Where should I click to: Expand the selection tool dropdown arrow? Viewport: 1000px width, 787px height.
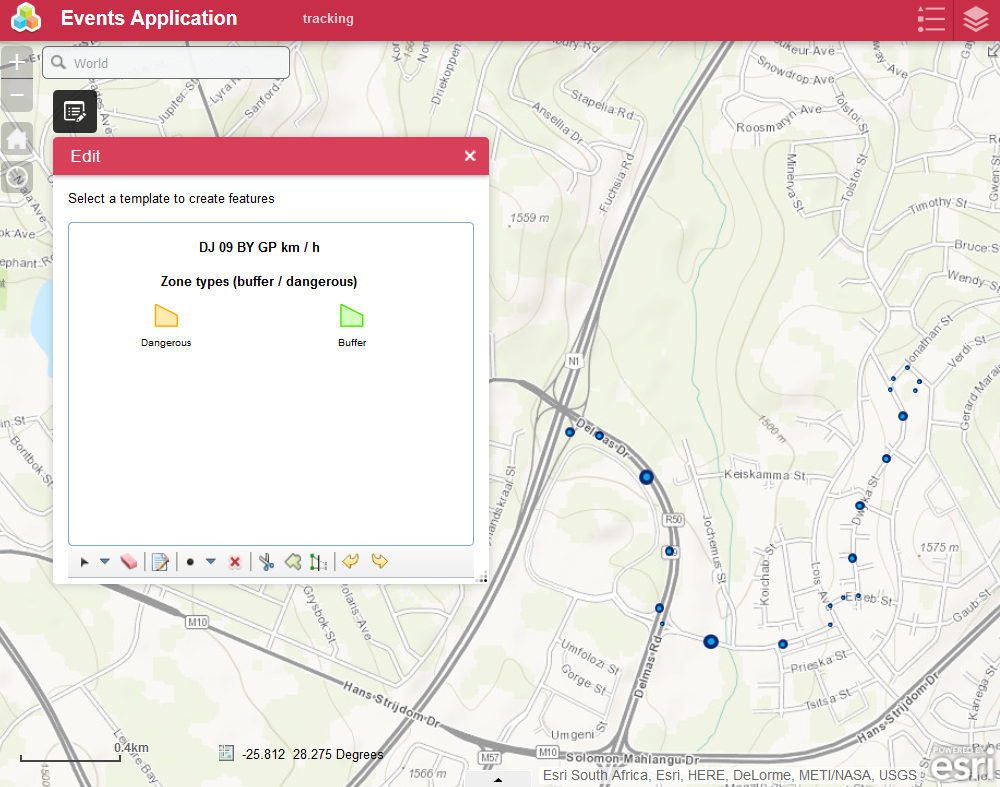[x=105, y=562]
